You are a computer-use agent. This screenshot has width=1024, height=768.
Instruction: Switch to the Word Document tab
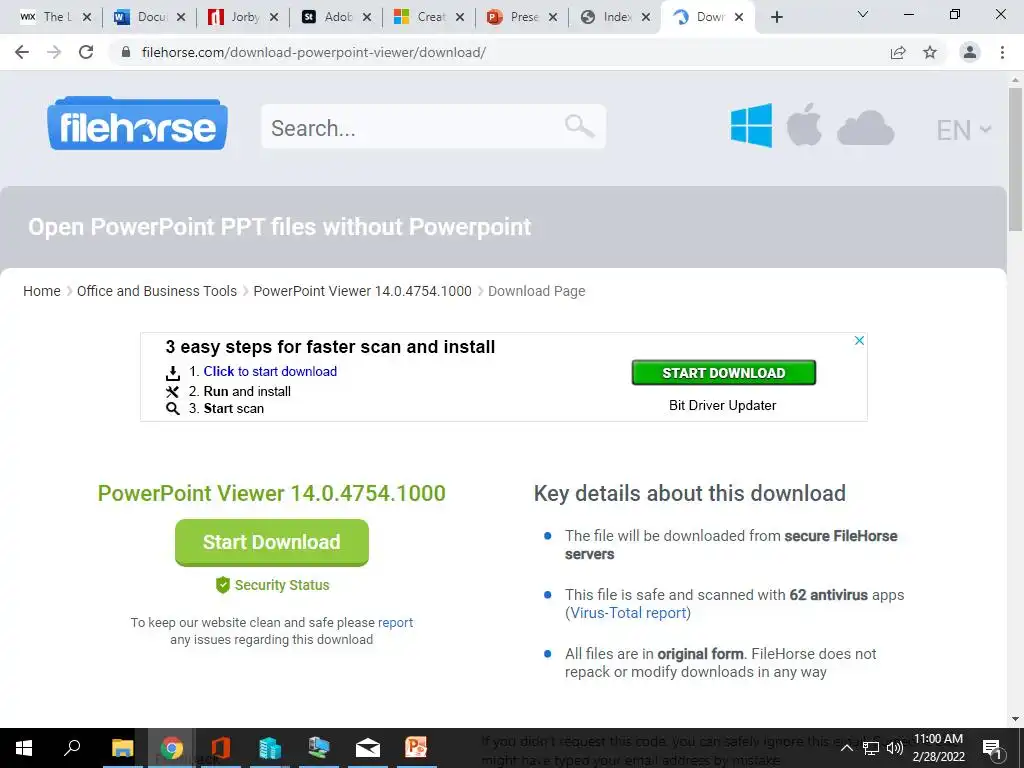coord(140,17)
